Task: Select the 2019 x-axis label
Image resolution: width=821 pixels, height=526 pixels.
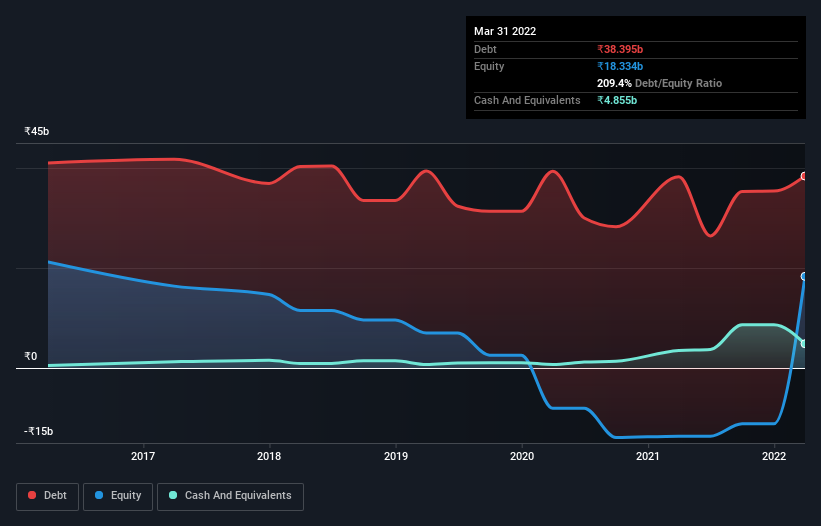Action: 396,456
